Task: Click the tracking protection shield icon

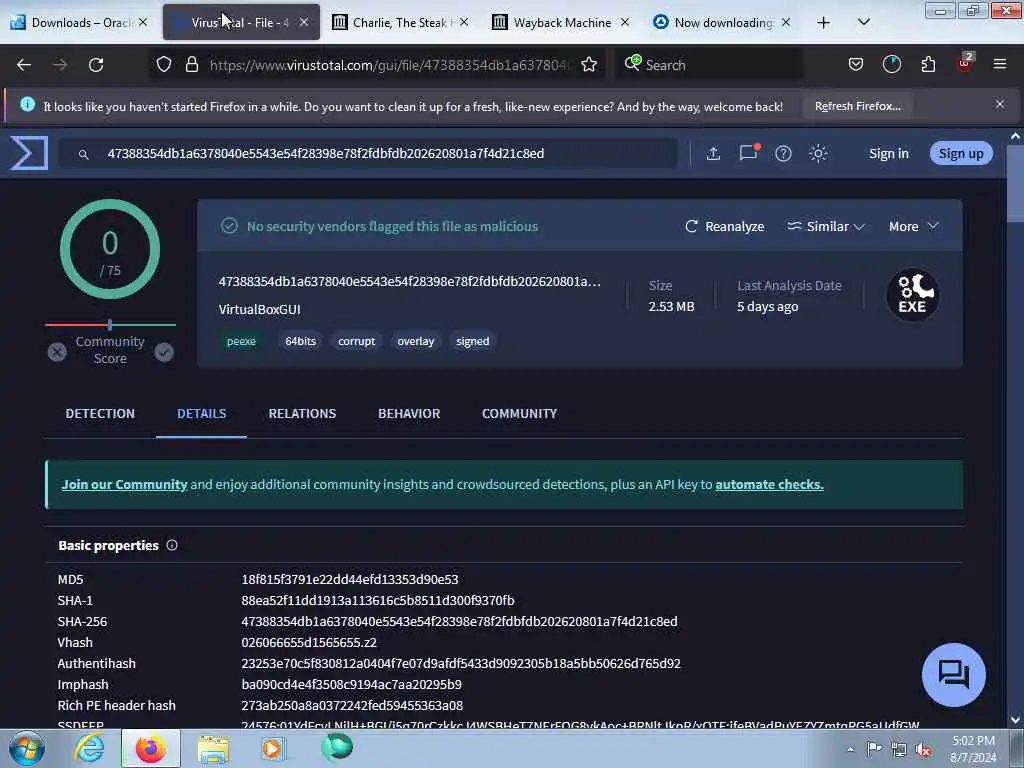Action: tap(164, 64)
